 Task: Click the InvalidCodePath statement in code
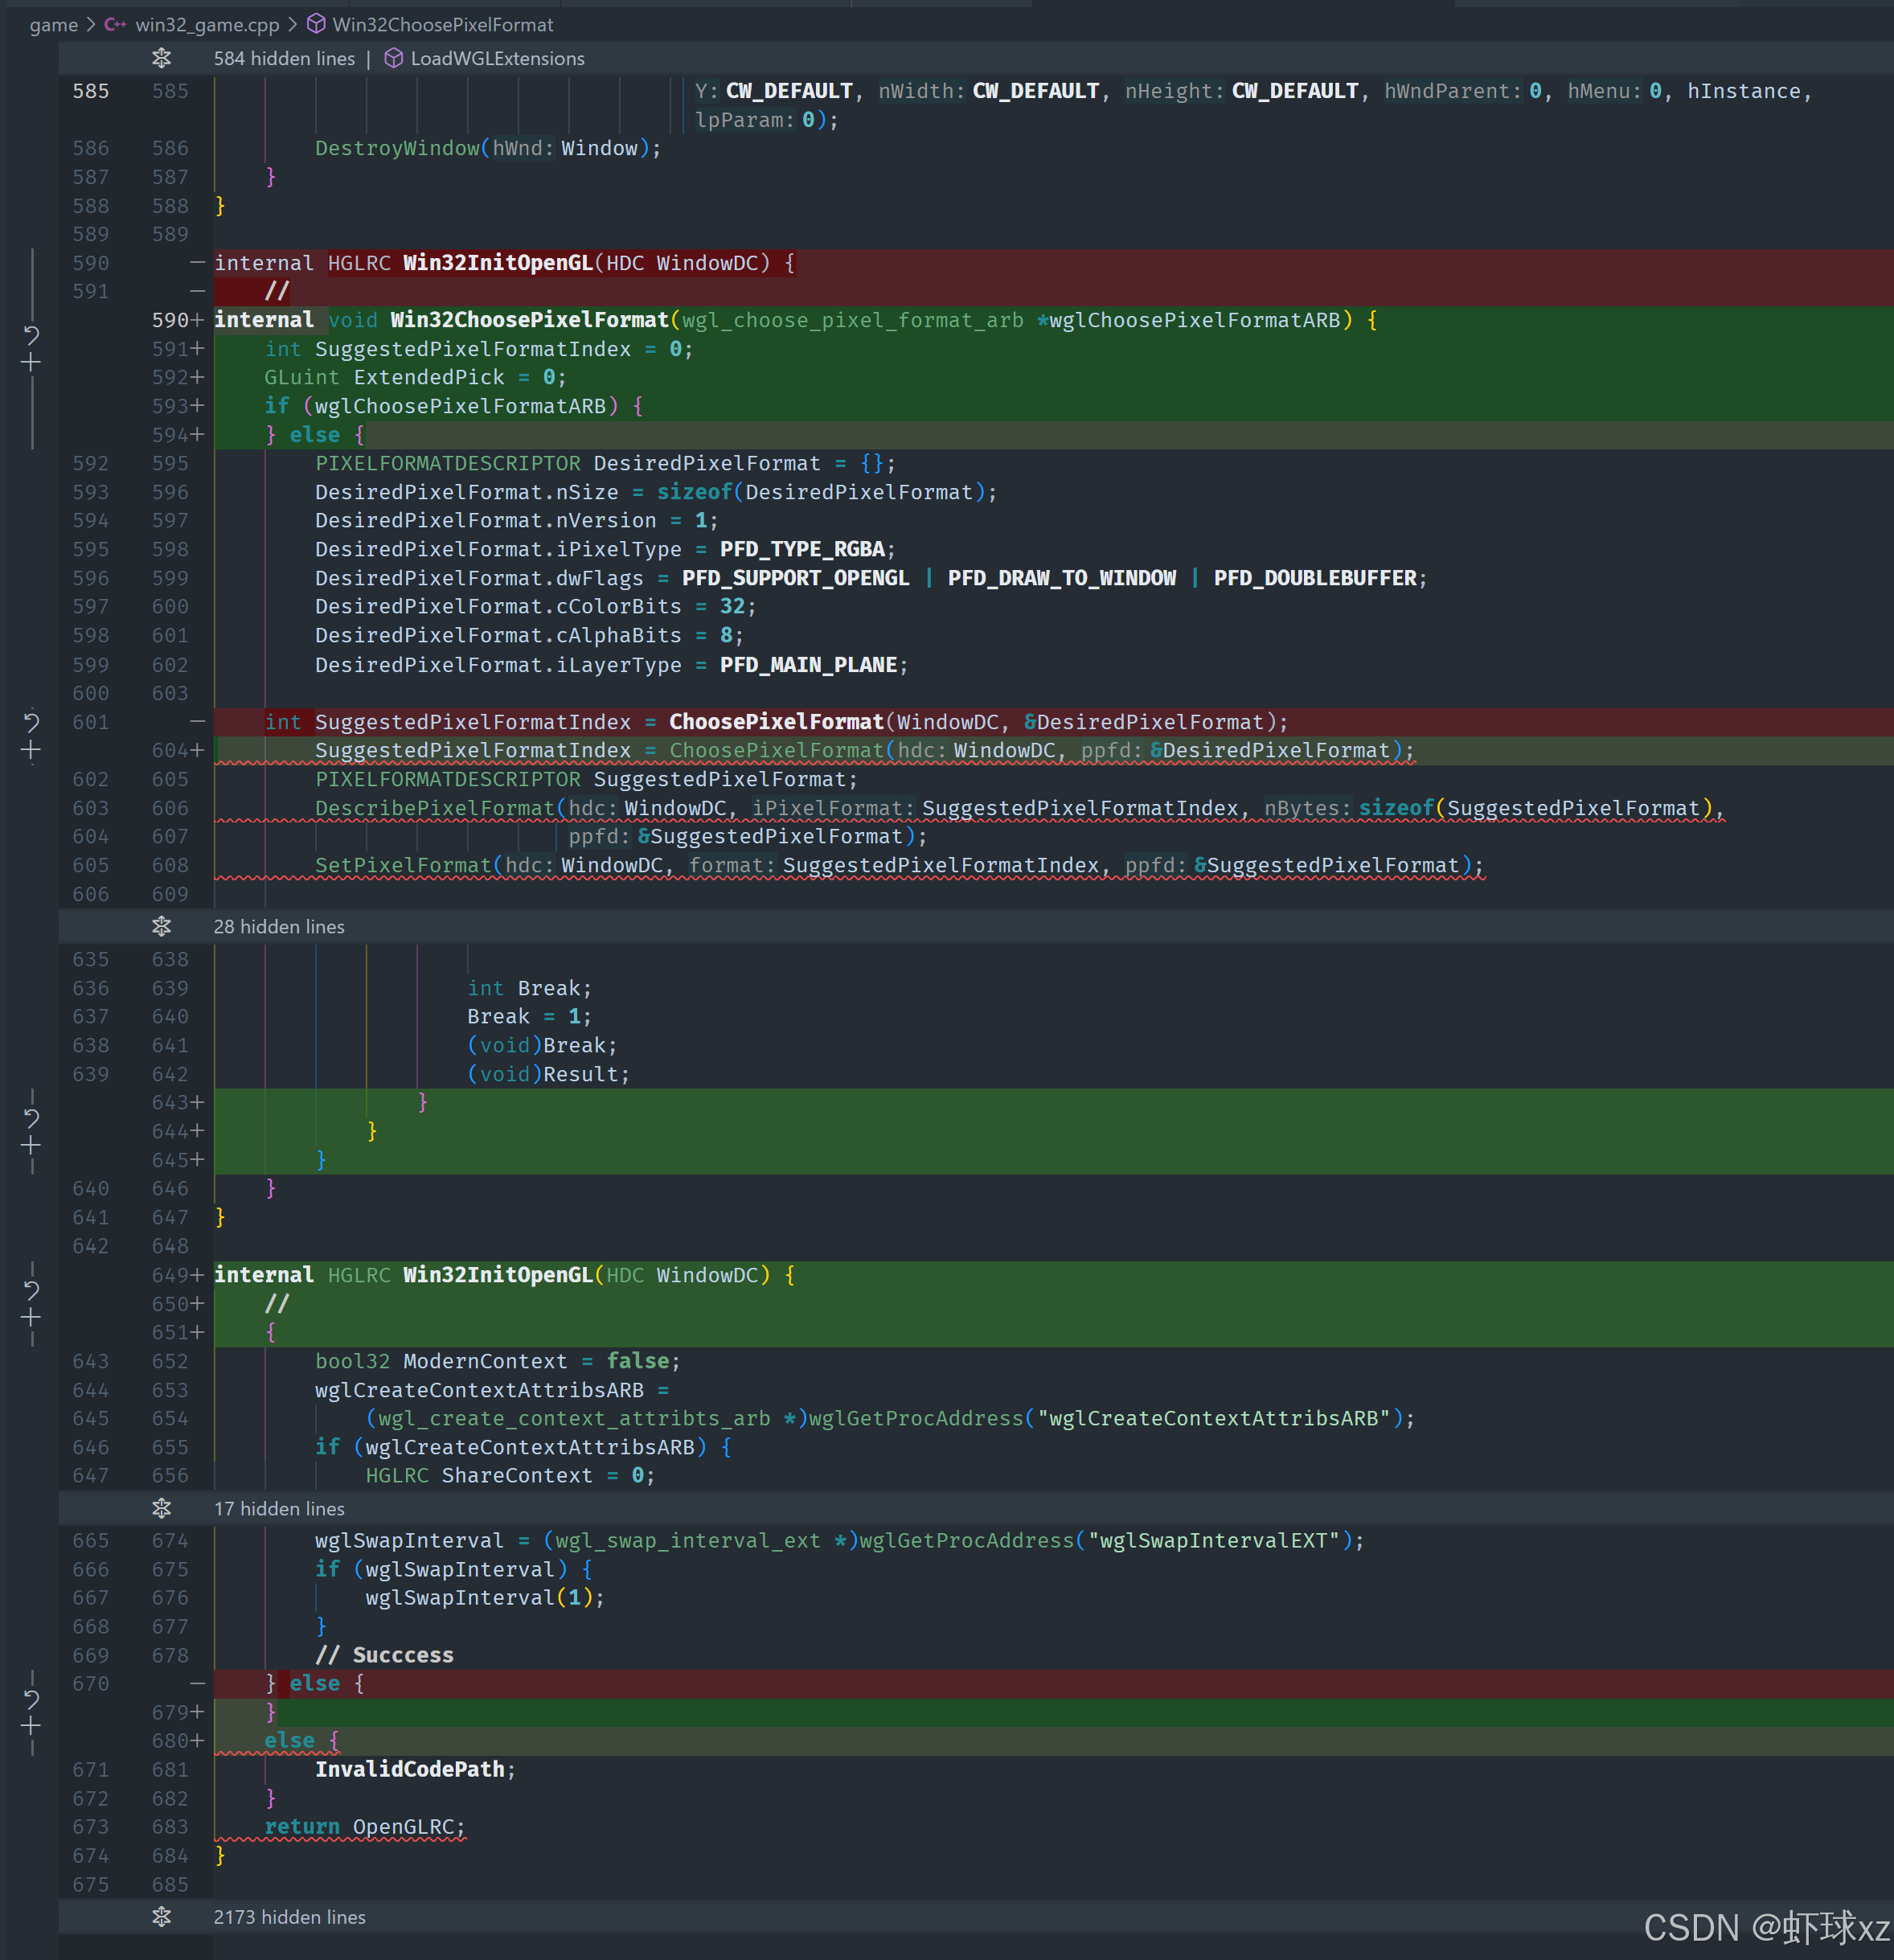(x=409, y=1769)
